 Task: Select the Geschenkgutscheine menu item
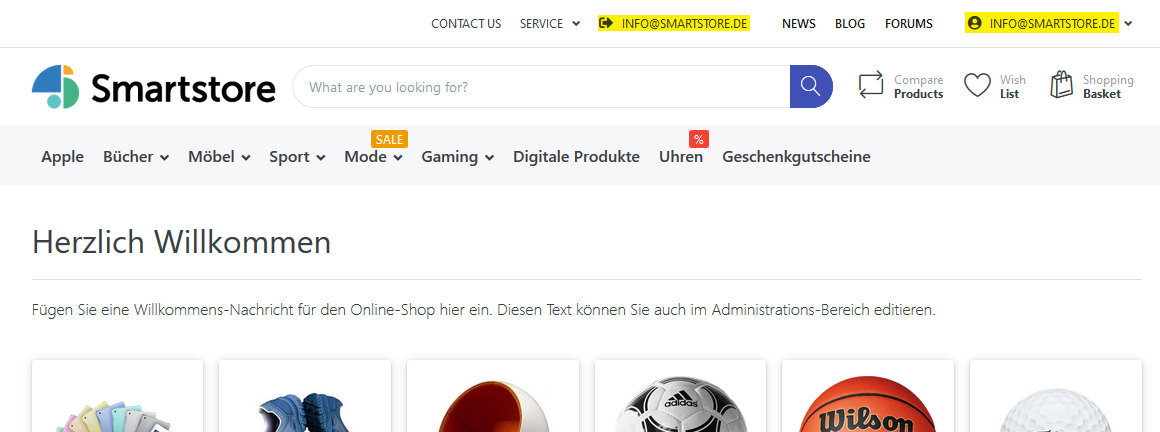796,157
